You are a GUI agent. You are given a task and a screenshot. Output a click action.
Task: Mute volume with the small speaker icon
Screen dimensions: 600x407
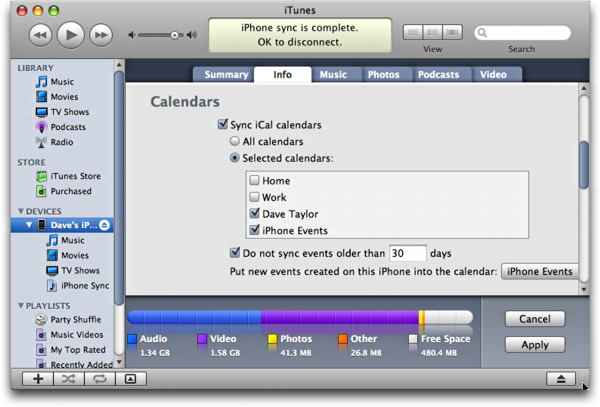[132, 35]
